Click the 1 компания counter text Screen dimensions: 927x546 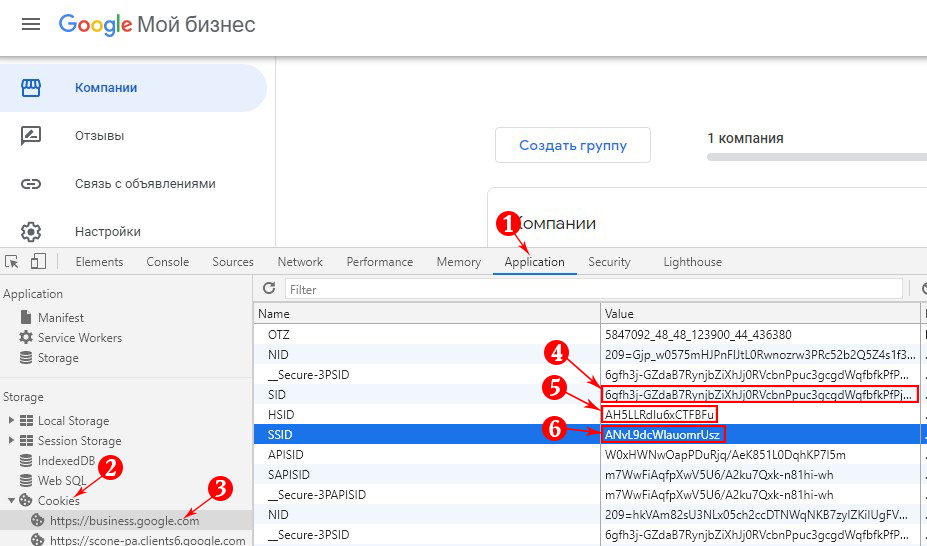coord(745,138)
